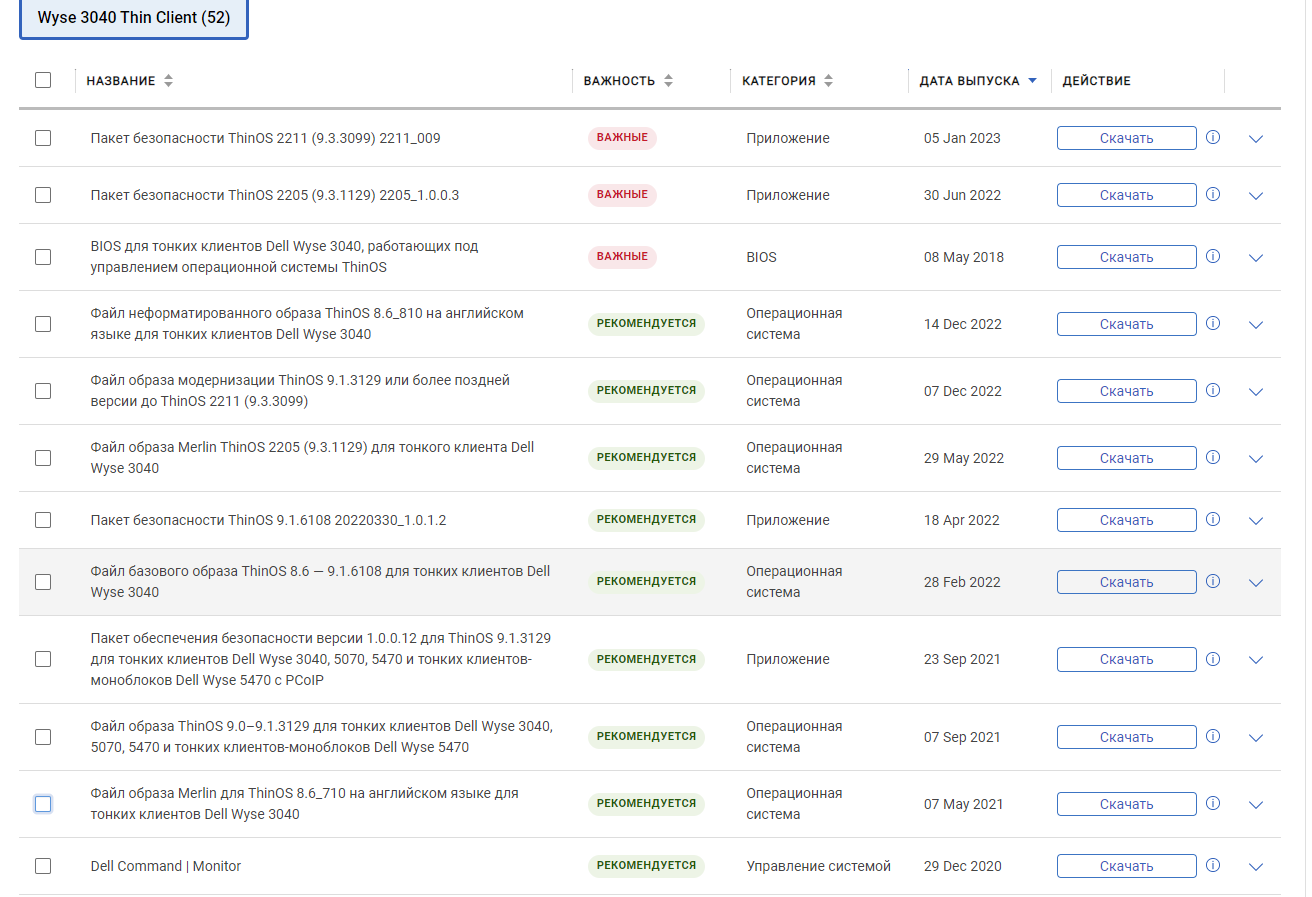Open info icon for Dell Command | Monitor
Screen dimensions: 1312x897
[1213, 866]
